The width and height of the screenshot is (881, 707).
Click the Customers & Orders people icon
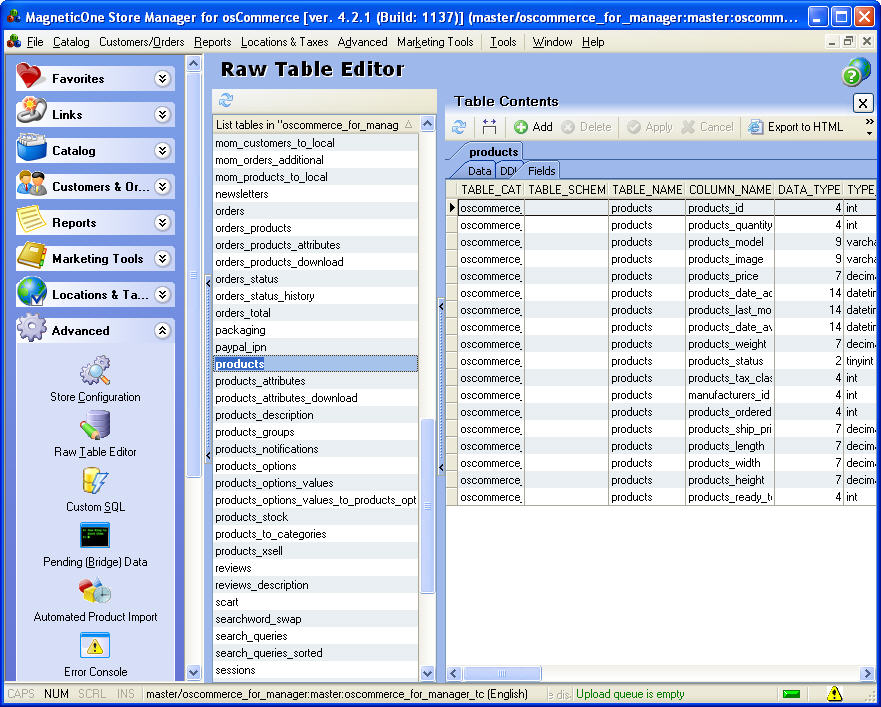tap(31, 183)
